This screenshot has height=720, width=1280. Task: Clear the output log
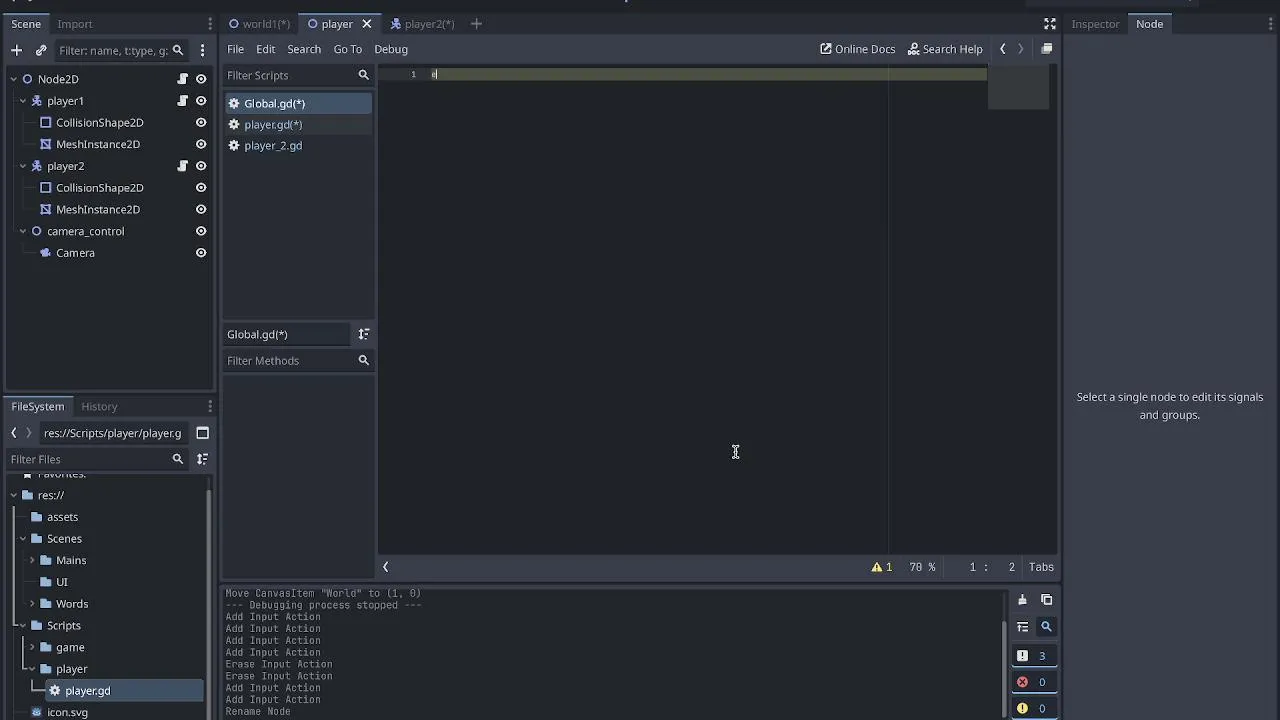(1022, 600)
